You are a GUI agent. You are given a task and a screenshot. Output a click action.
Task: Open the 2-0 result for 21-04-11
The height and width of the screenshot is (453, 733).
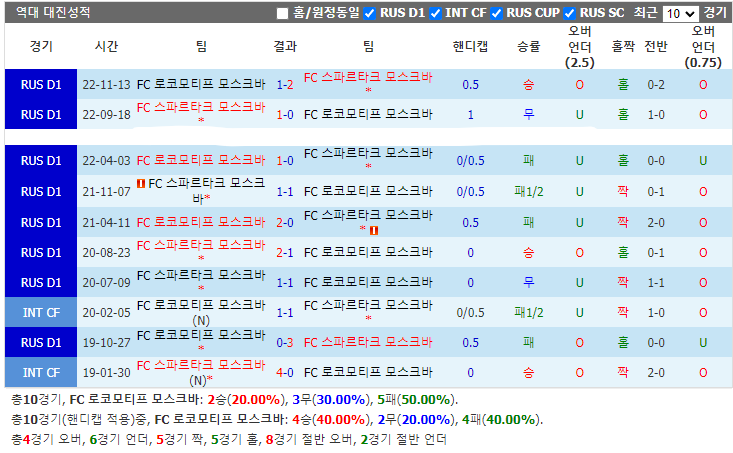tap(285, 223)
